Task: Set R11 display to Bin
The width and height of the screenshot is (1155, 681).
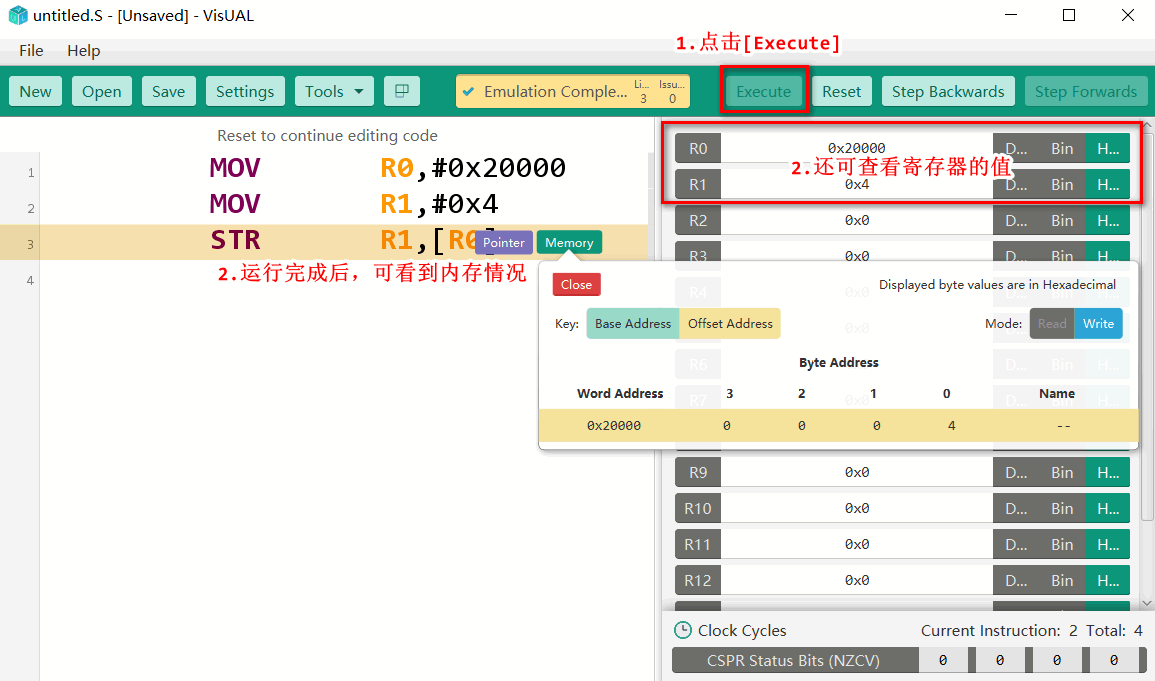Action: point(1061,544)
